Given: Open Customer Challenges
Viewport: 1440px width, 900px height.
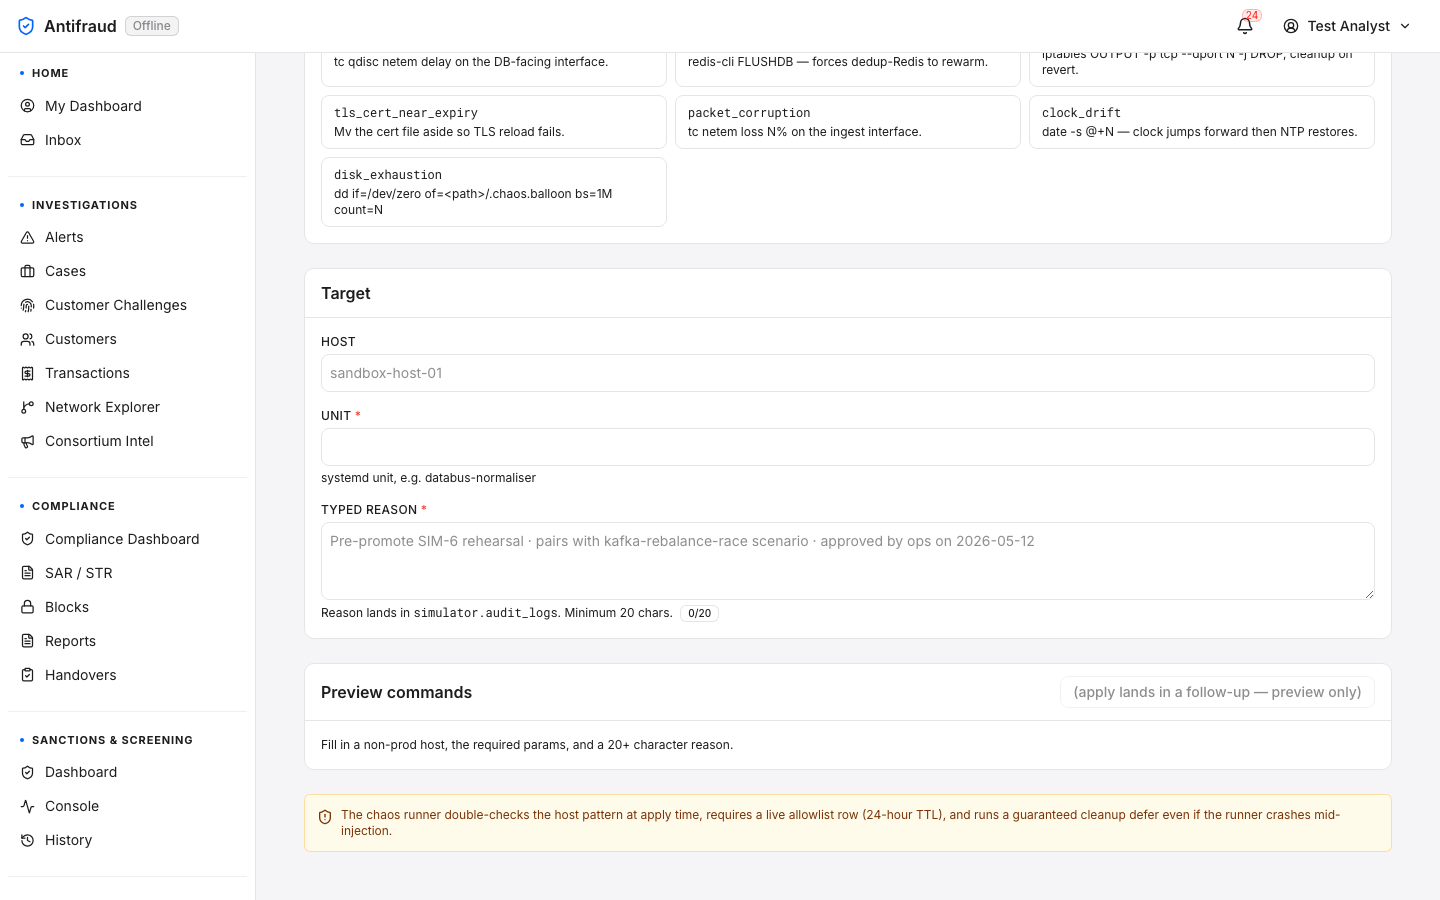Looking at the screenshot, I should coord(116,305).
